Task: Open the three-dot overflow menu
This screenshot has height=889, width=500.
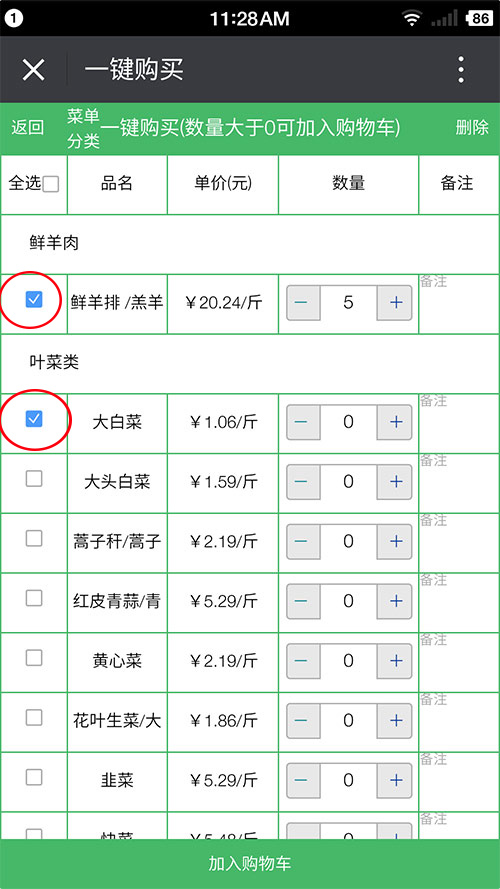Action: point(461,70)
